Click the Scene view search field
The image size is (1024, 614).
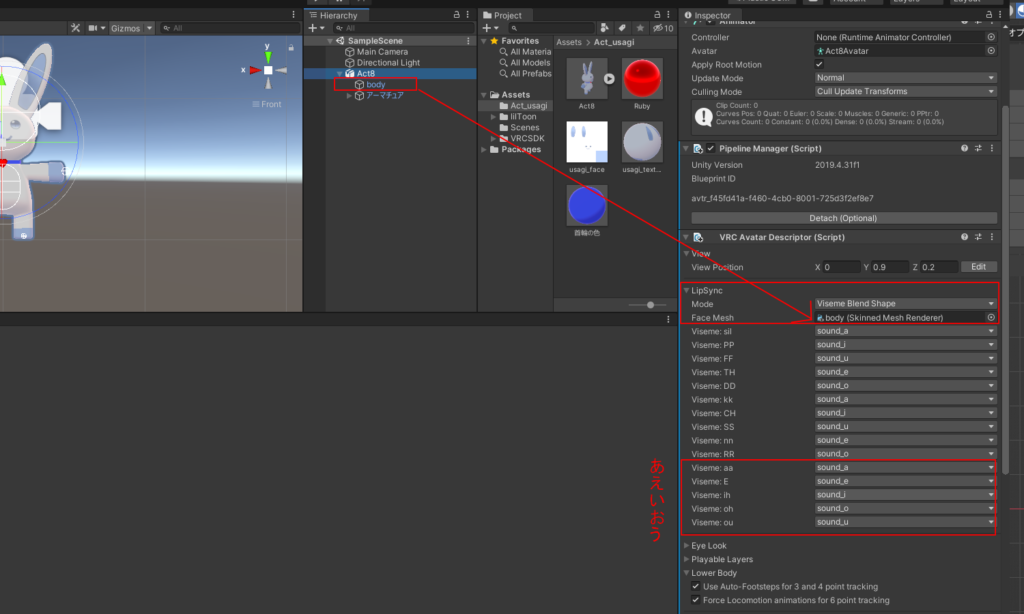tap(230, 28)
